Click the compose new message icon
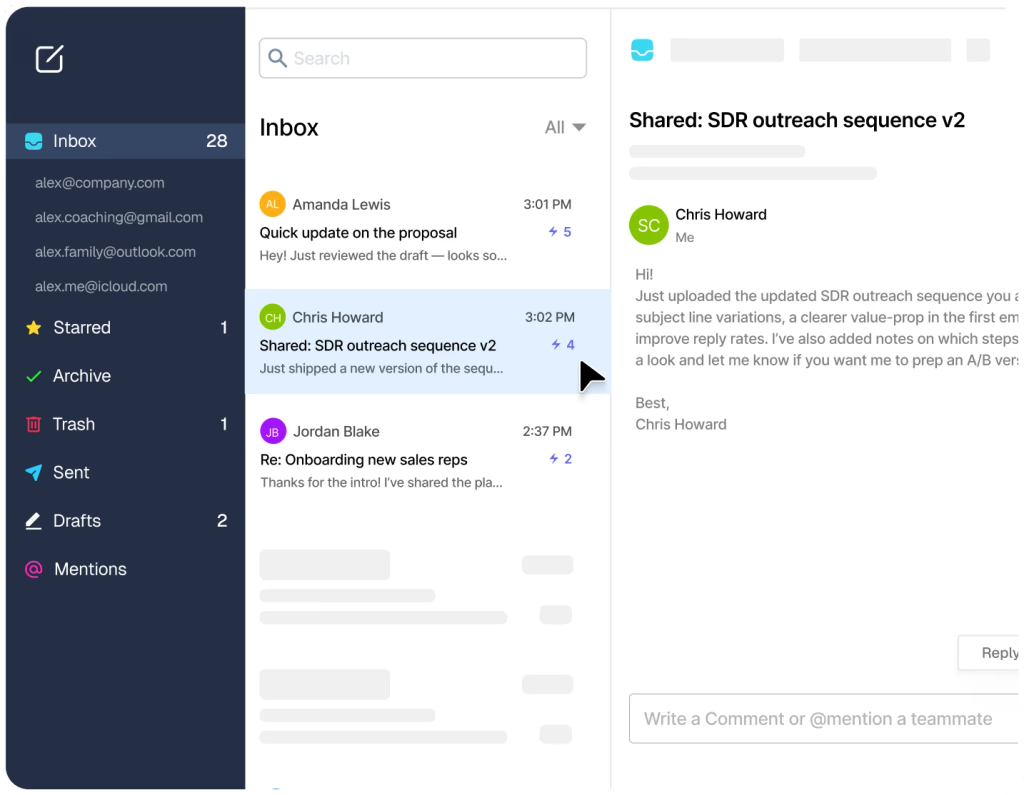Image resolution: width=1024 pixels, height=795 pixels. click(x=49, y=59)
